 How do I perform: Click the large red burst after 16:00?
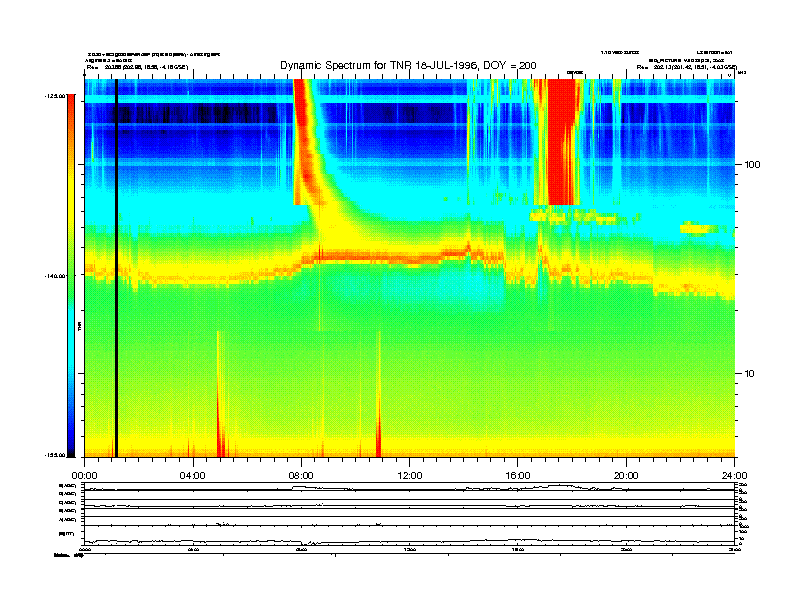point(561,142)
